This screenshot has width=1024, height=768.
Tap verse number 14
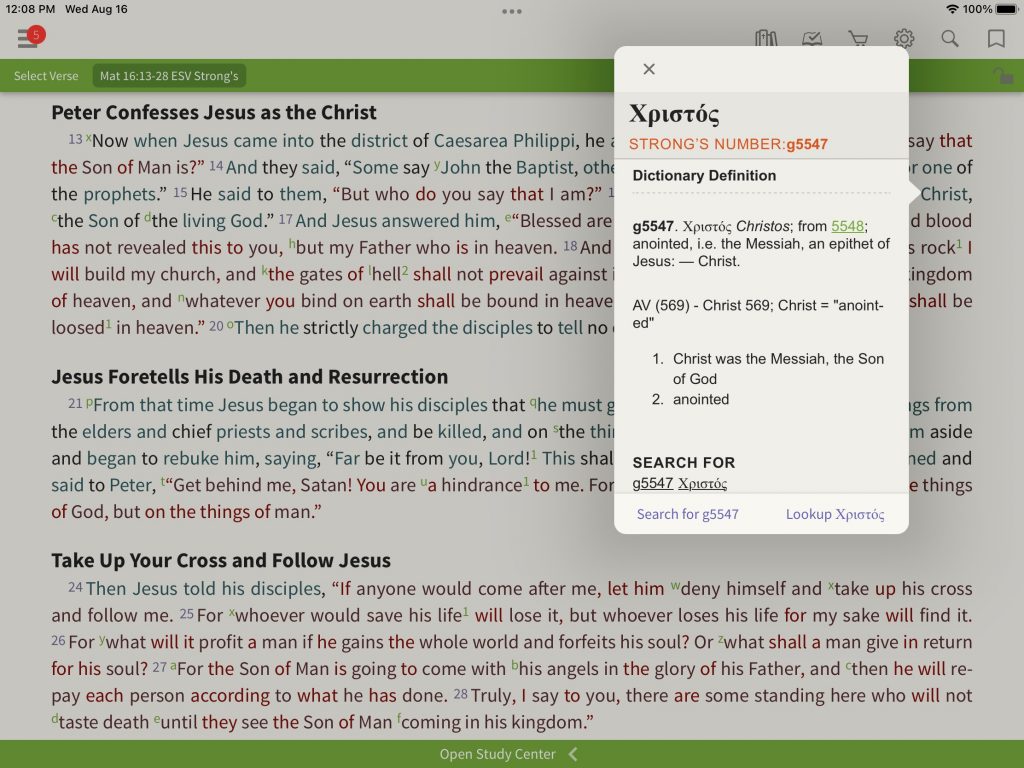216,166
